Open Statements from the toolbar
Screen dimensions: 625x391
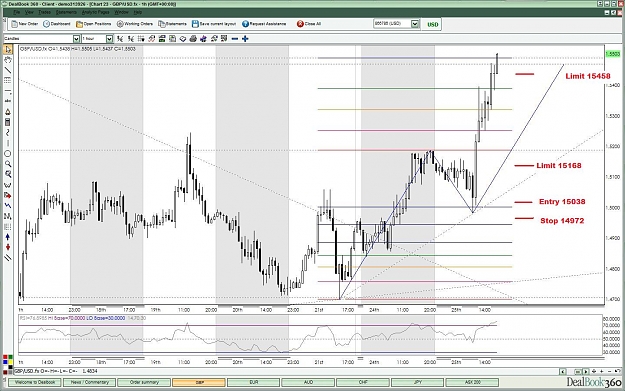point(173,24)
